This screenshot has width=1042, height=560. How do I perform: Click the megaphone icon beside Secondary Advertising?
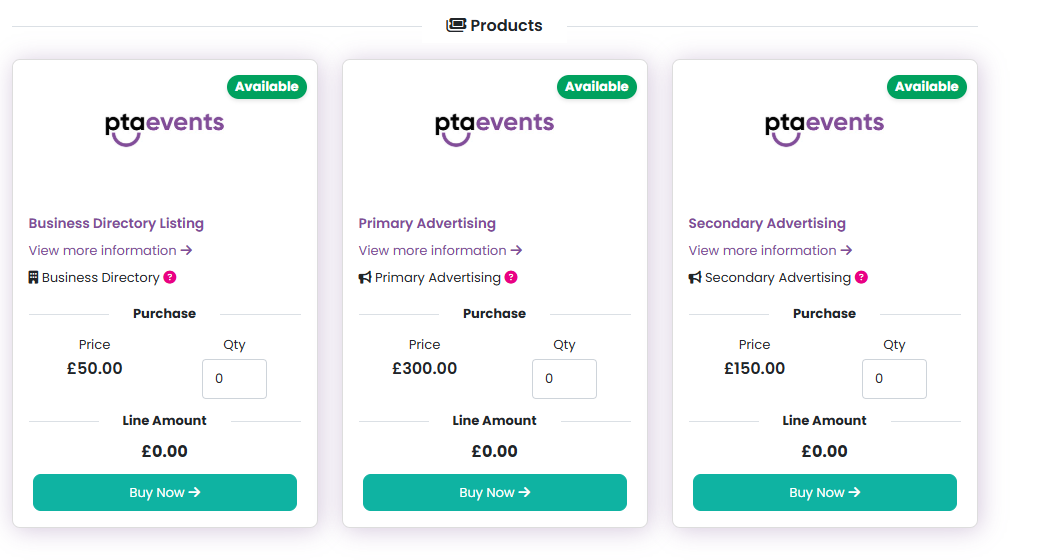(x=695, y=277)
